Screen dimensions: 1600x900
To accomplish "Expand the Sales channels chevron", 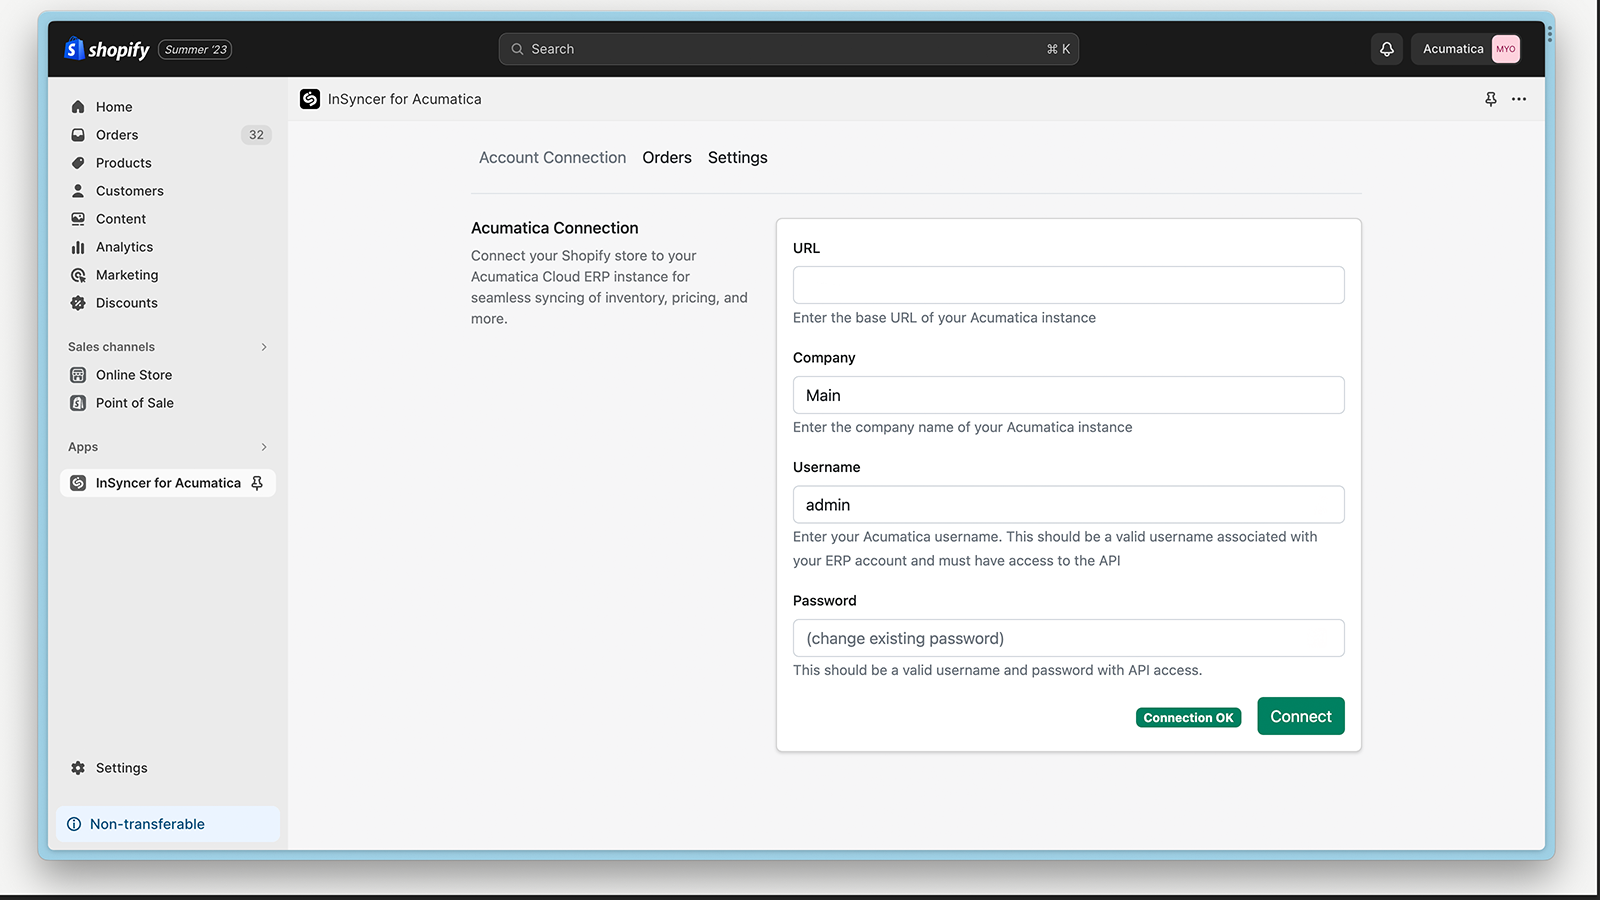I will pyautogui.click(x=264, y=347).
